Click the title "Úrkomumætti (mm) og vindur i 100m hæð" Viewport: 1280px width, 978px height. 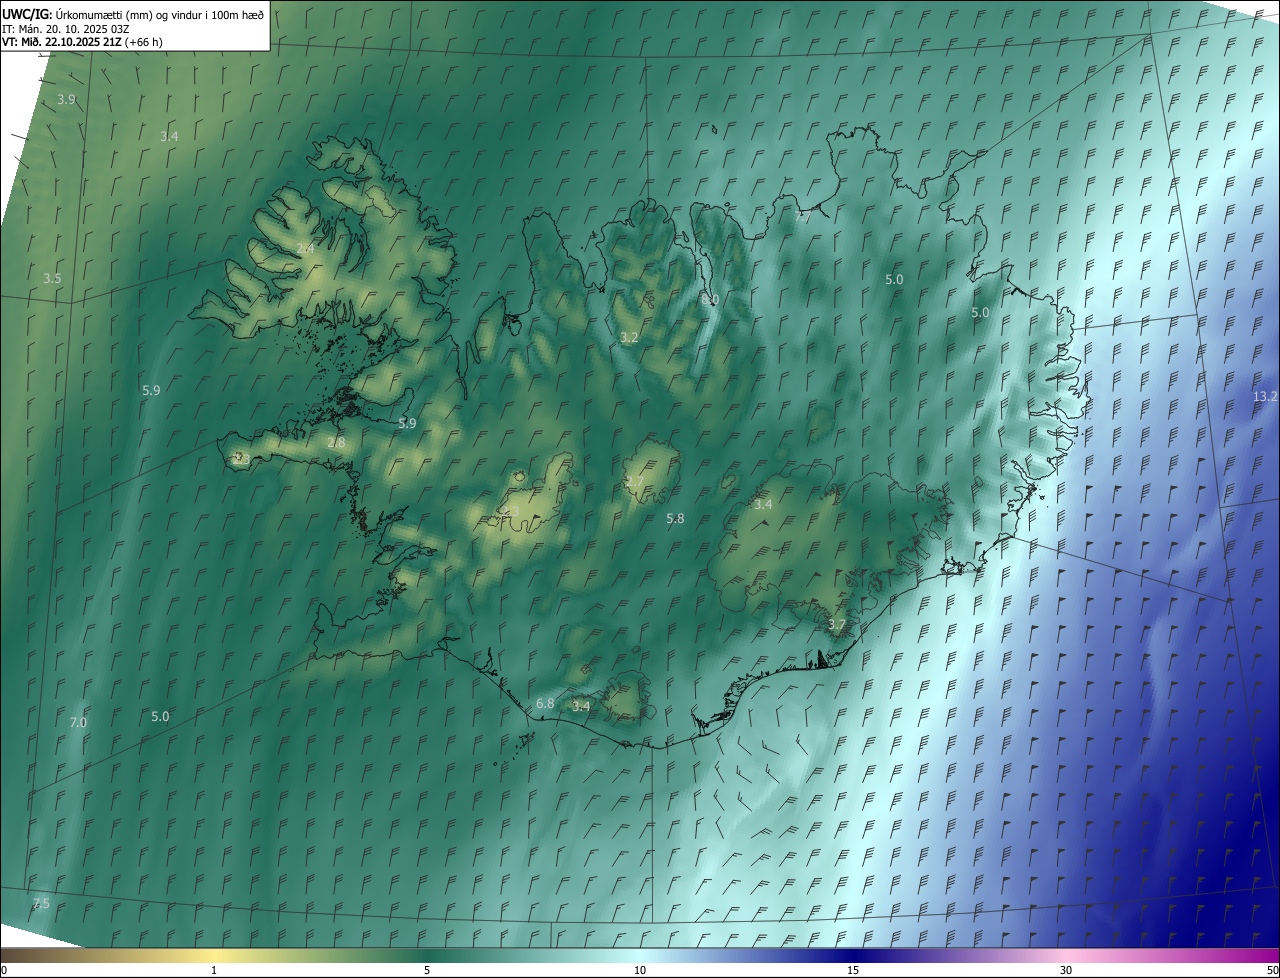(x=160, y=13)
